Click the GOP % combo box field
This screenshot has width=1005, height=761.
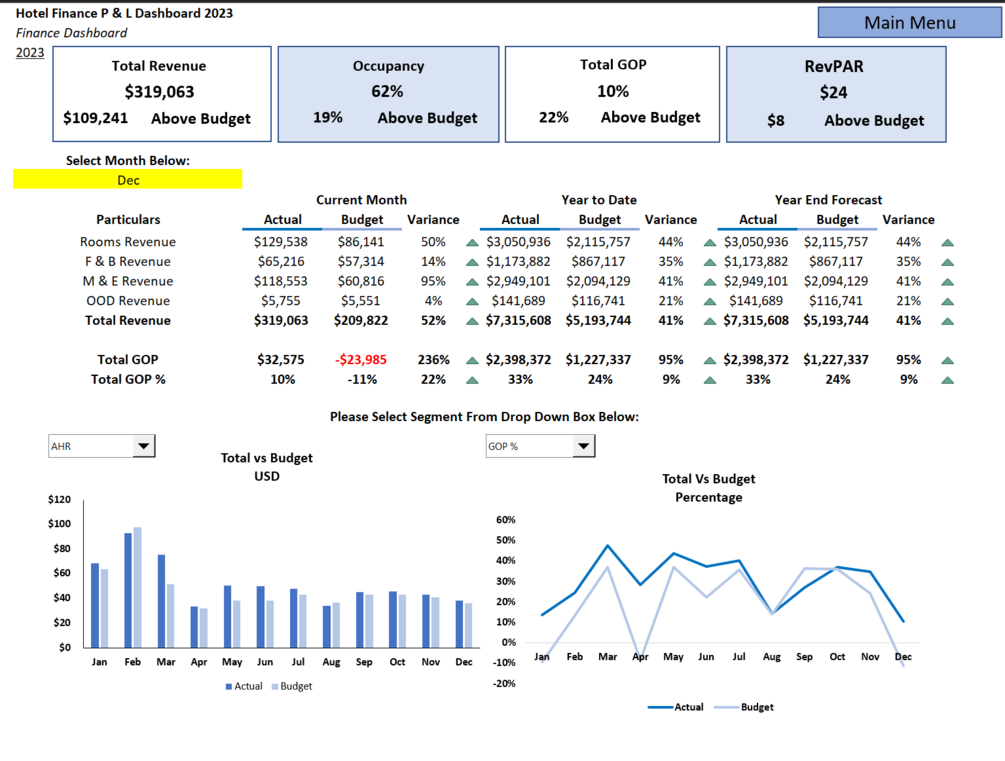click(540, 446)
